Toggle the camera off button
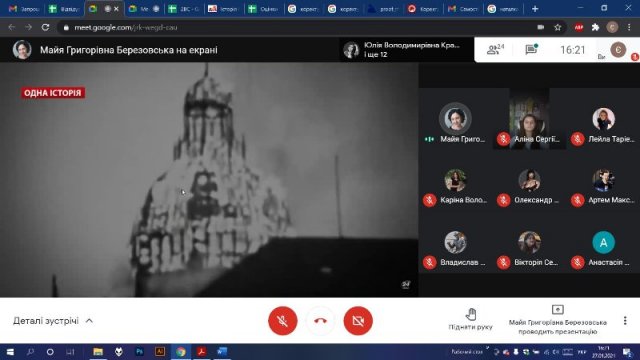Image resolution: width=640 pixels, height=360 pixels. click(358, 321)
